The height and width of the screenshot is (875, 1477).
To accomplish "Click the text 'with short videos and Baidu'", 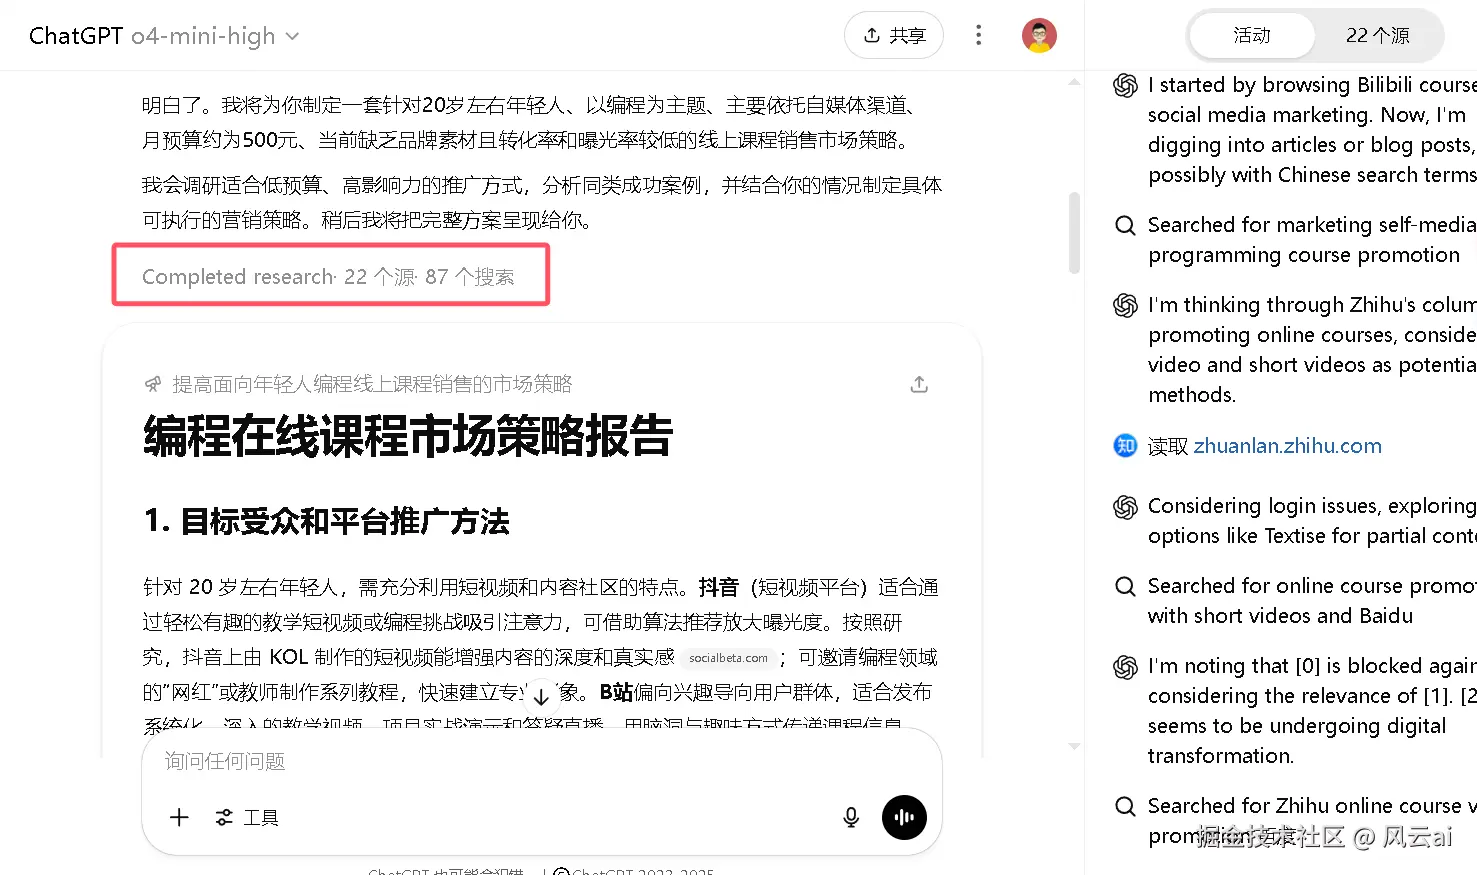I will (x=1280, y=616).
